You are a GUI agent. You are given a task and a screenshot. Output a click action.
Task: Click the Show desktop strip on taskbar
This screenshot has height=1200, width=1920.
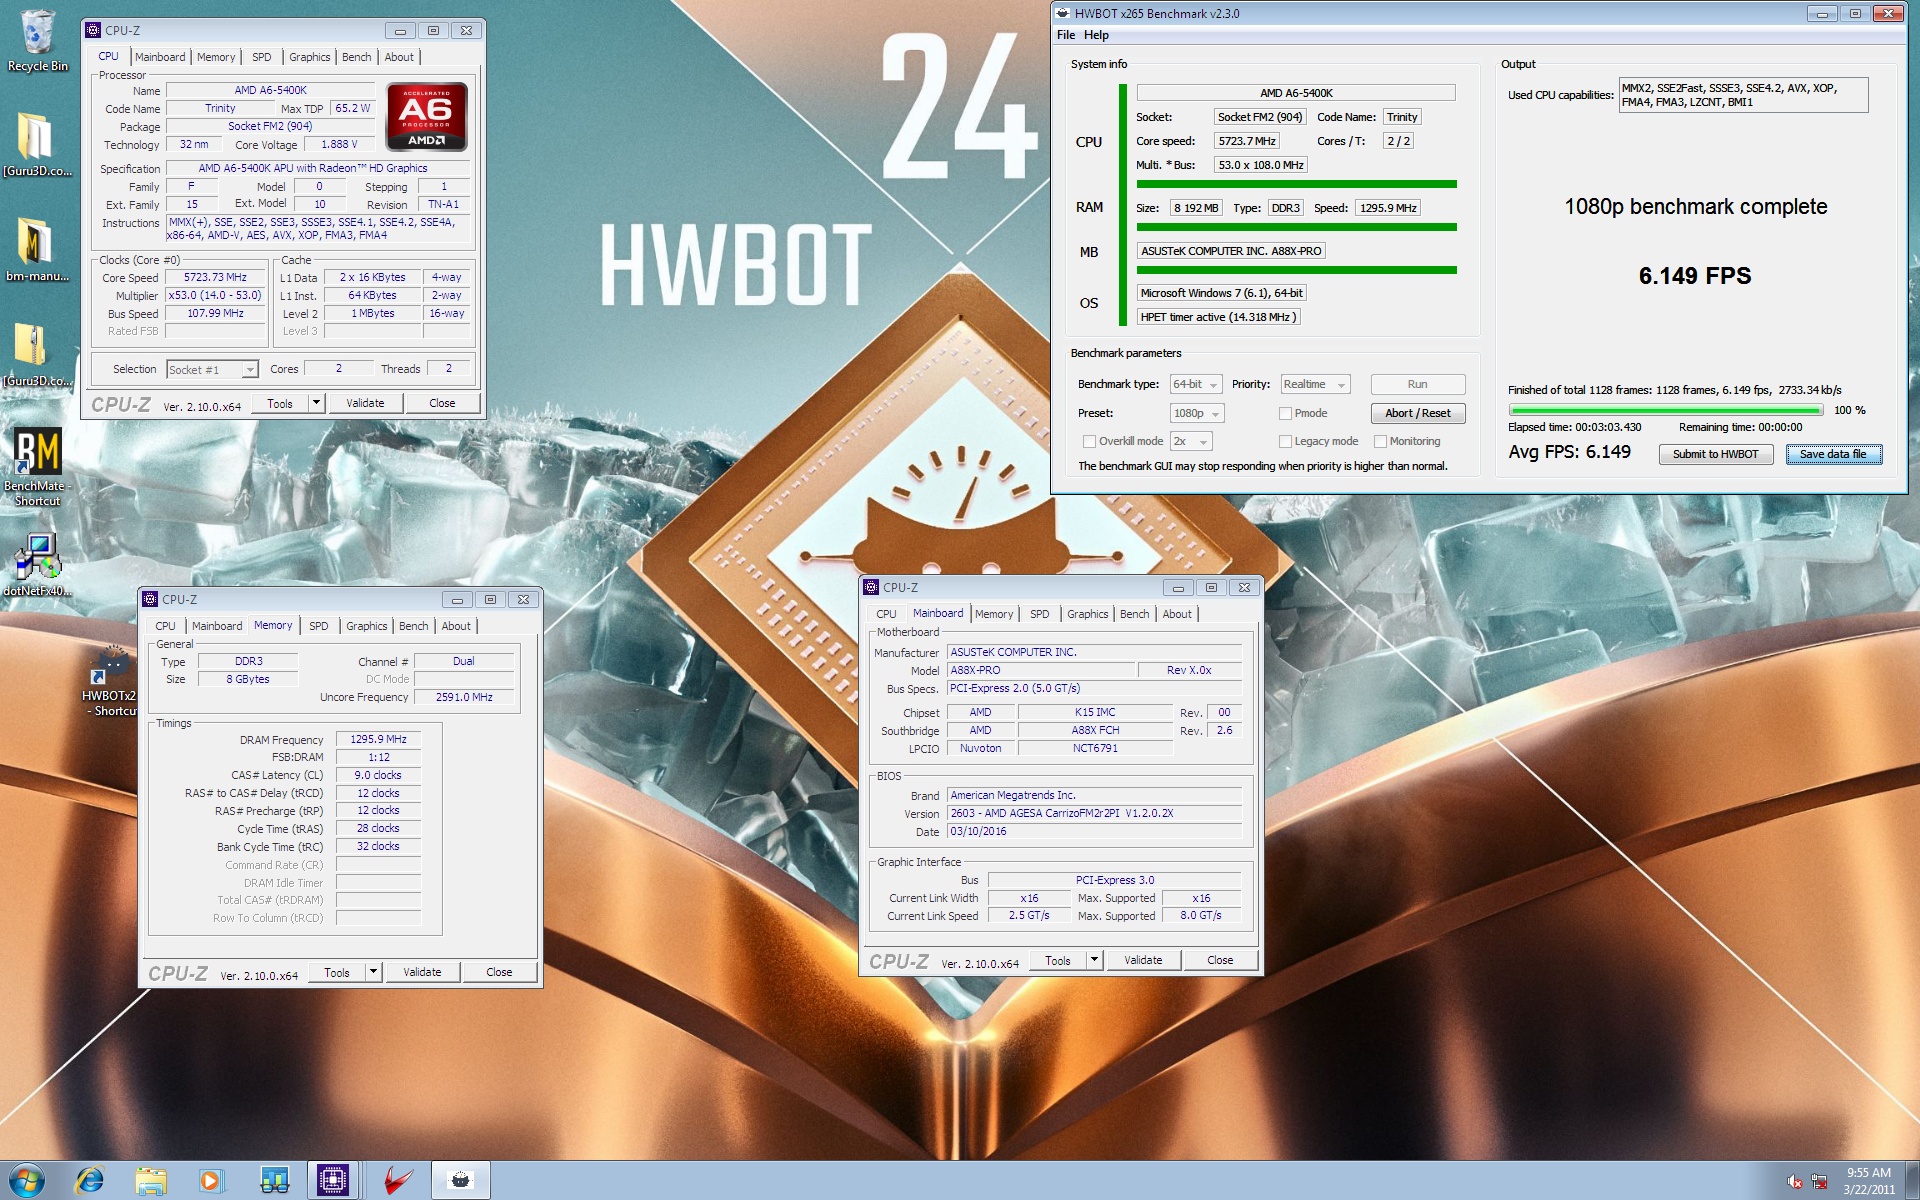click(1912, 1181)
